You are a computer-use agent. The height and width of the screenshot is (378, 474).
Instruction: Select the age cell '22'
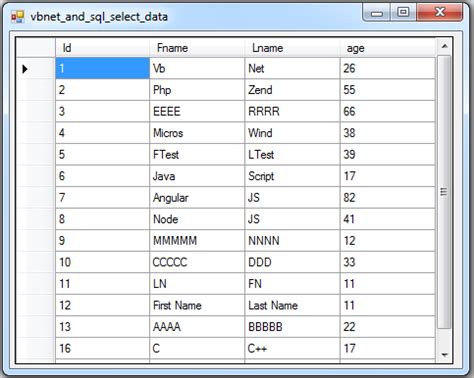(x=387, y=327)
